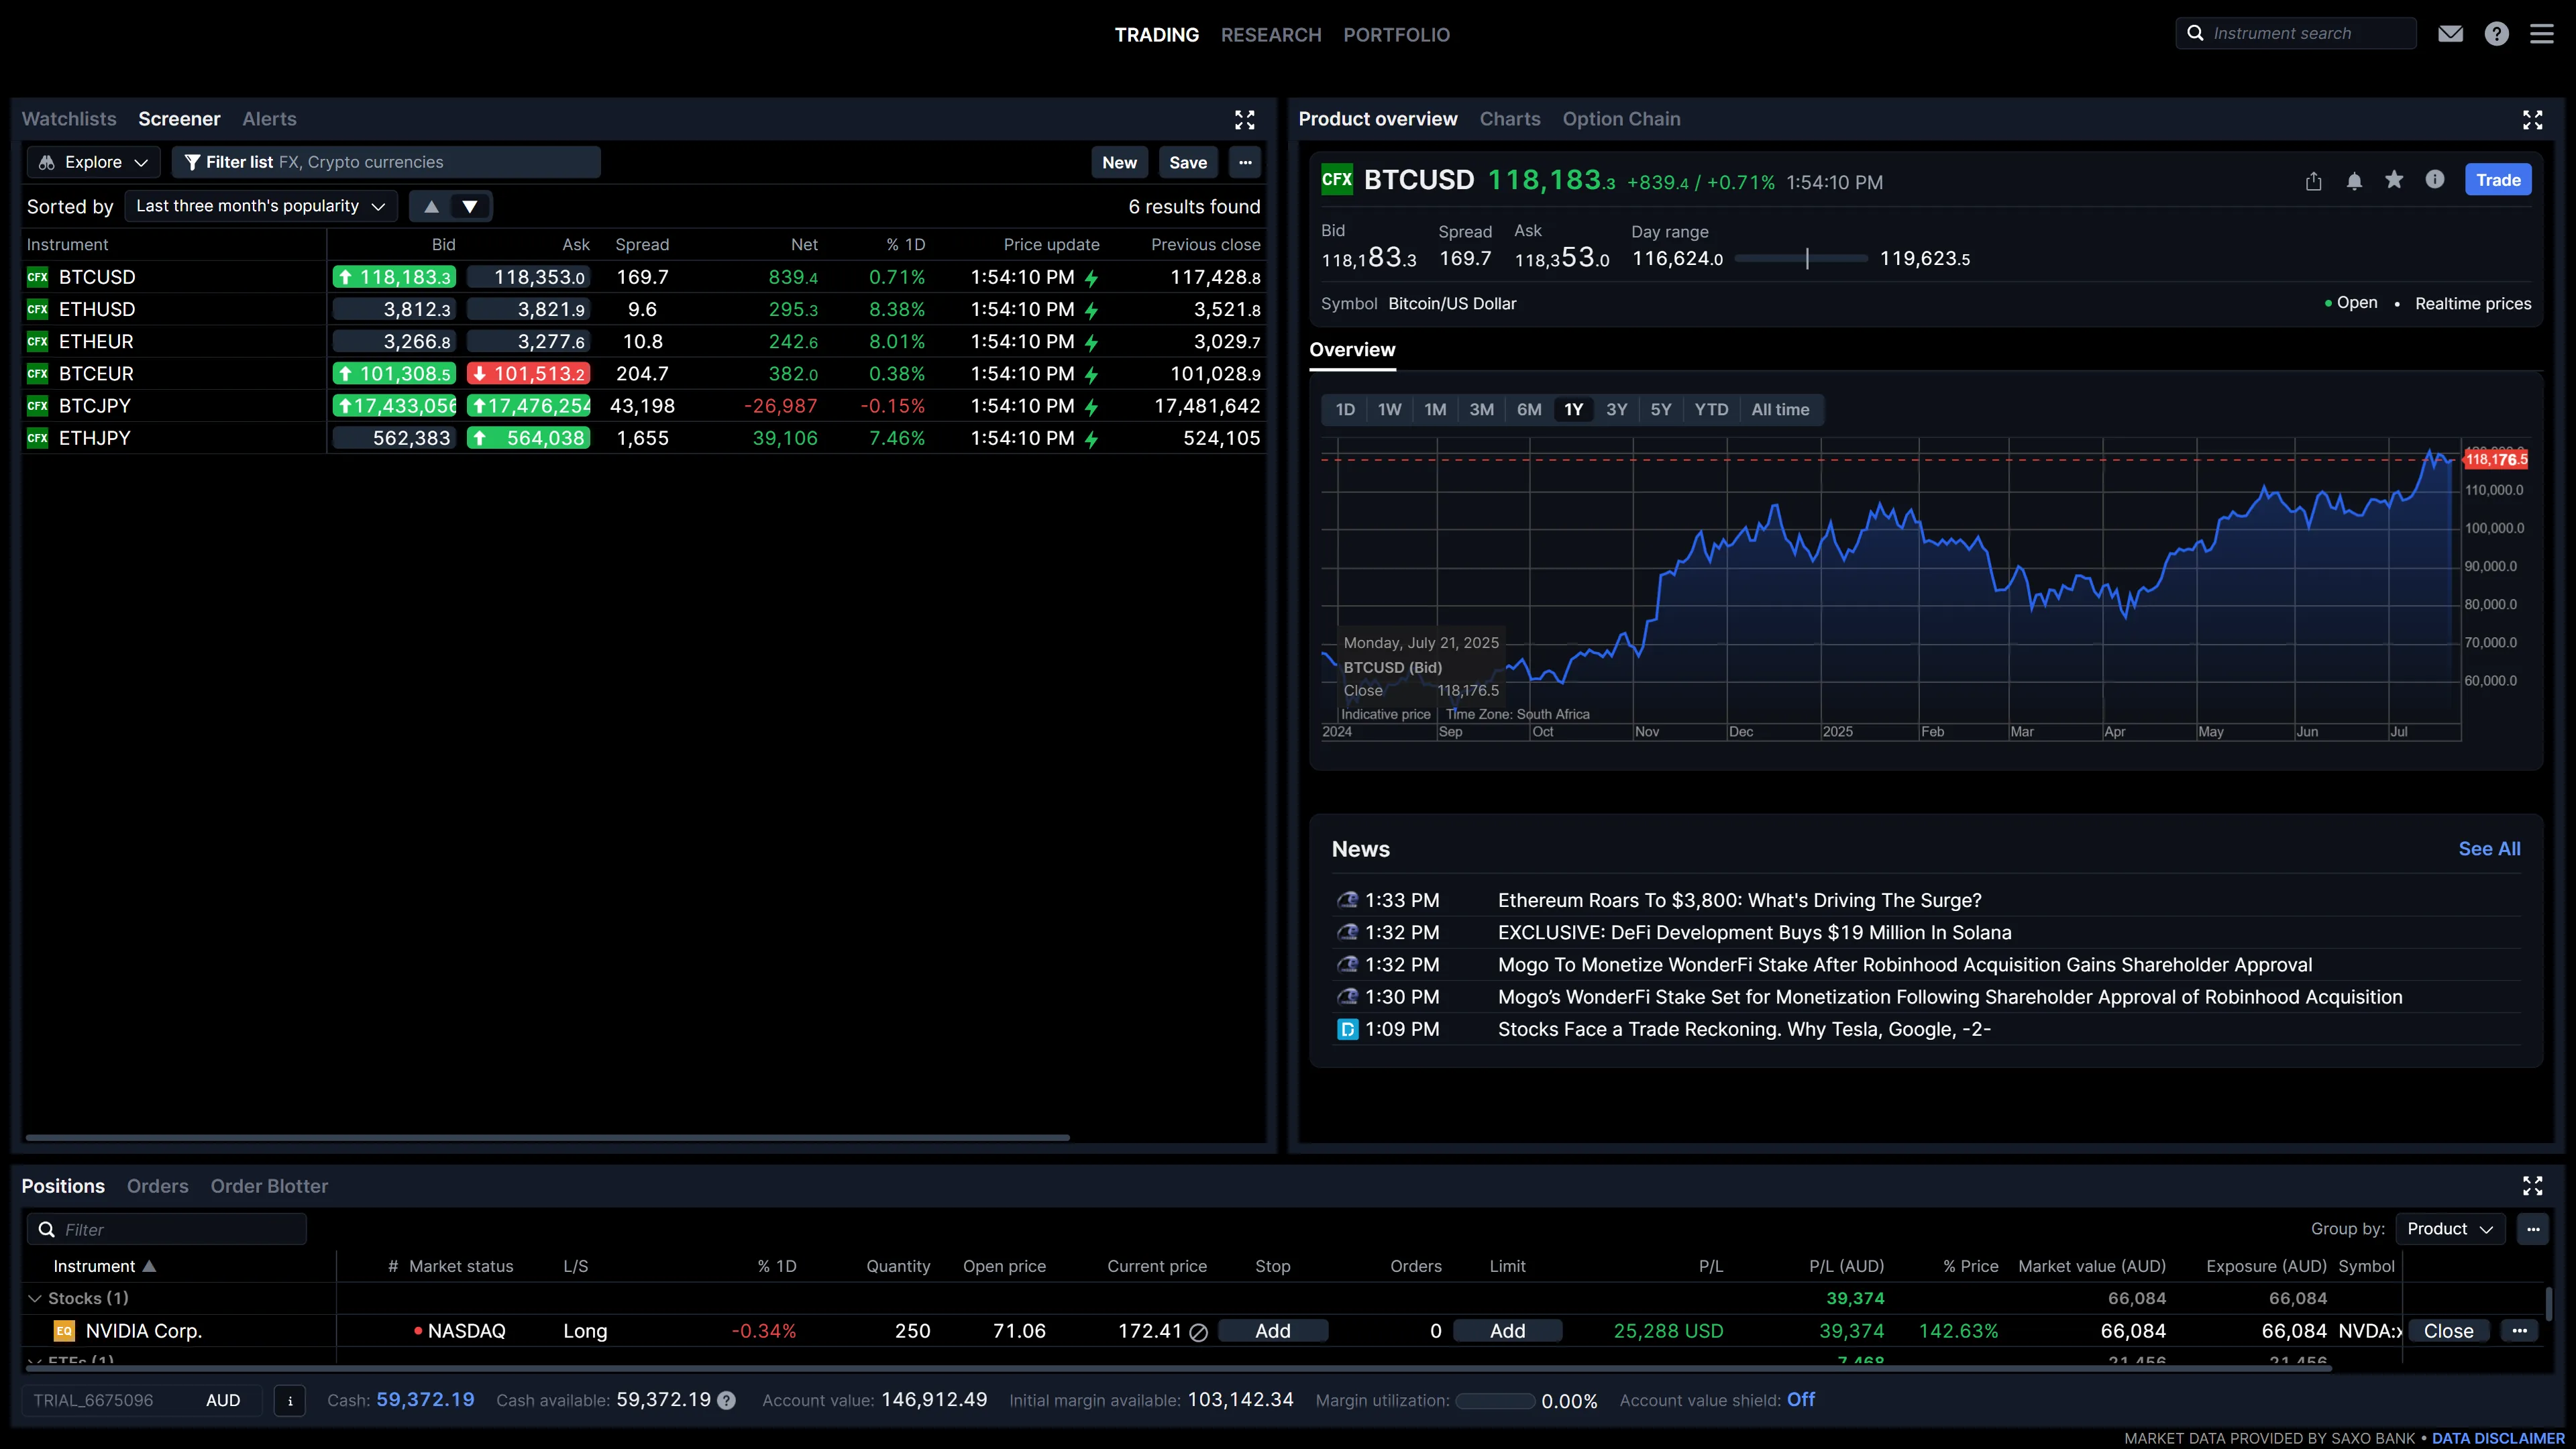This screenshot has width=2576, height=1449.
Task: Click cash available help icon
Action: tap(727, 1401)
